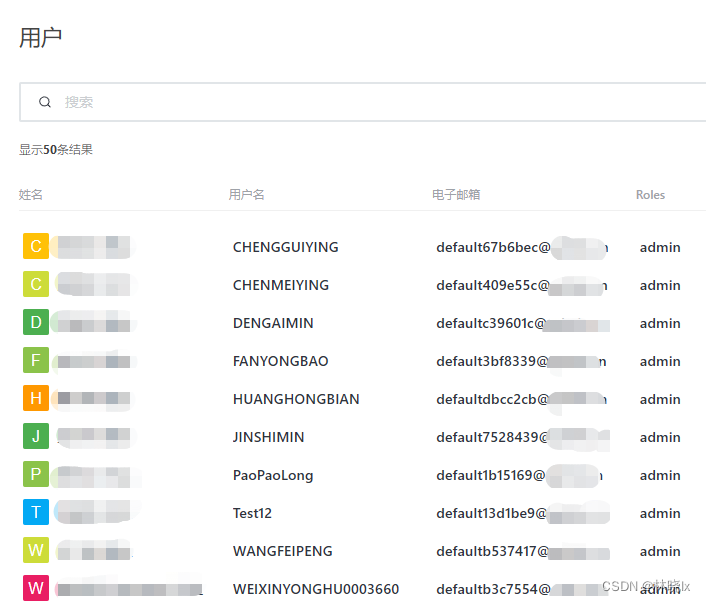Click the magnifier icon in search bar
The image size is (706, 602).
[45, 102]
